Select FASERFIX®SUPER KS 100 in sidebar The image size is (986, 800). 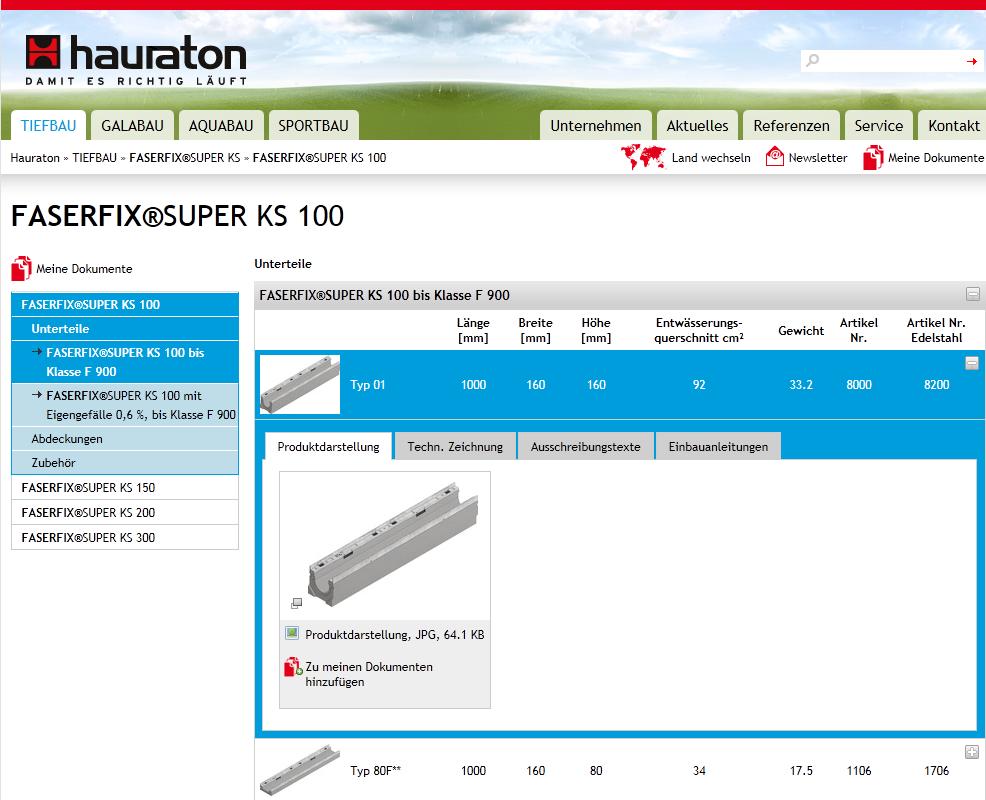[x=125, y=304]
